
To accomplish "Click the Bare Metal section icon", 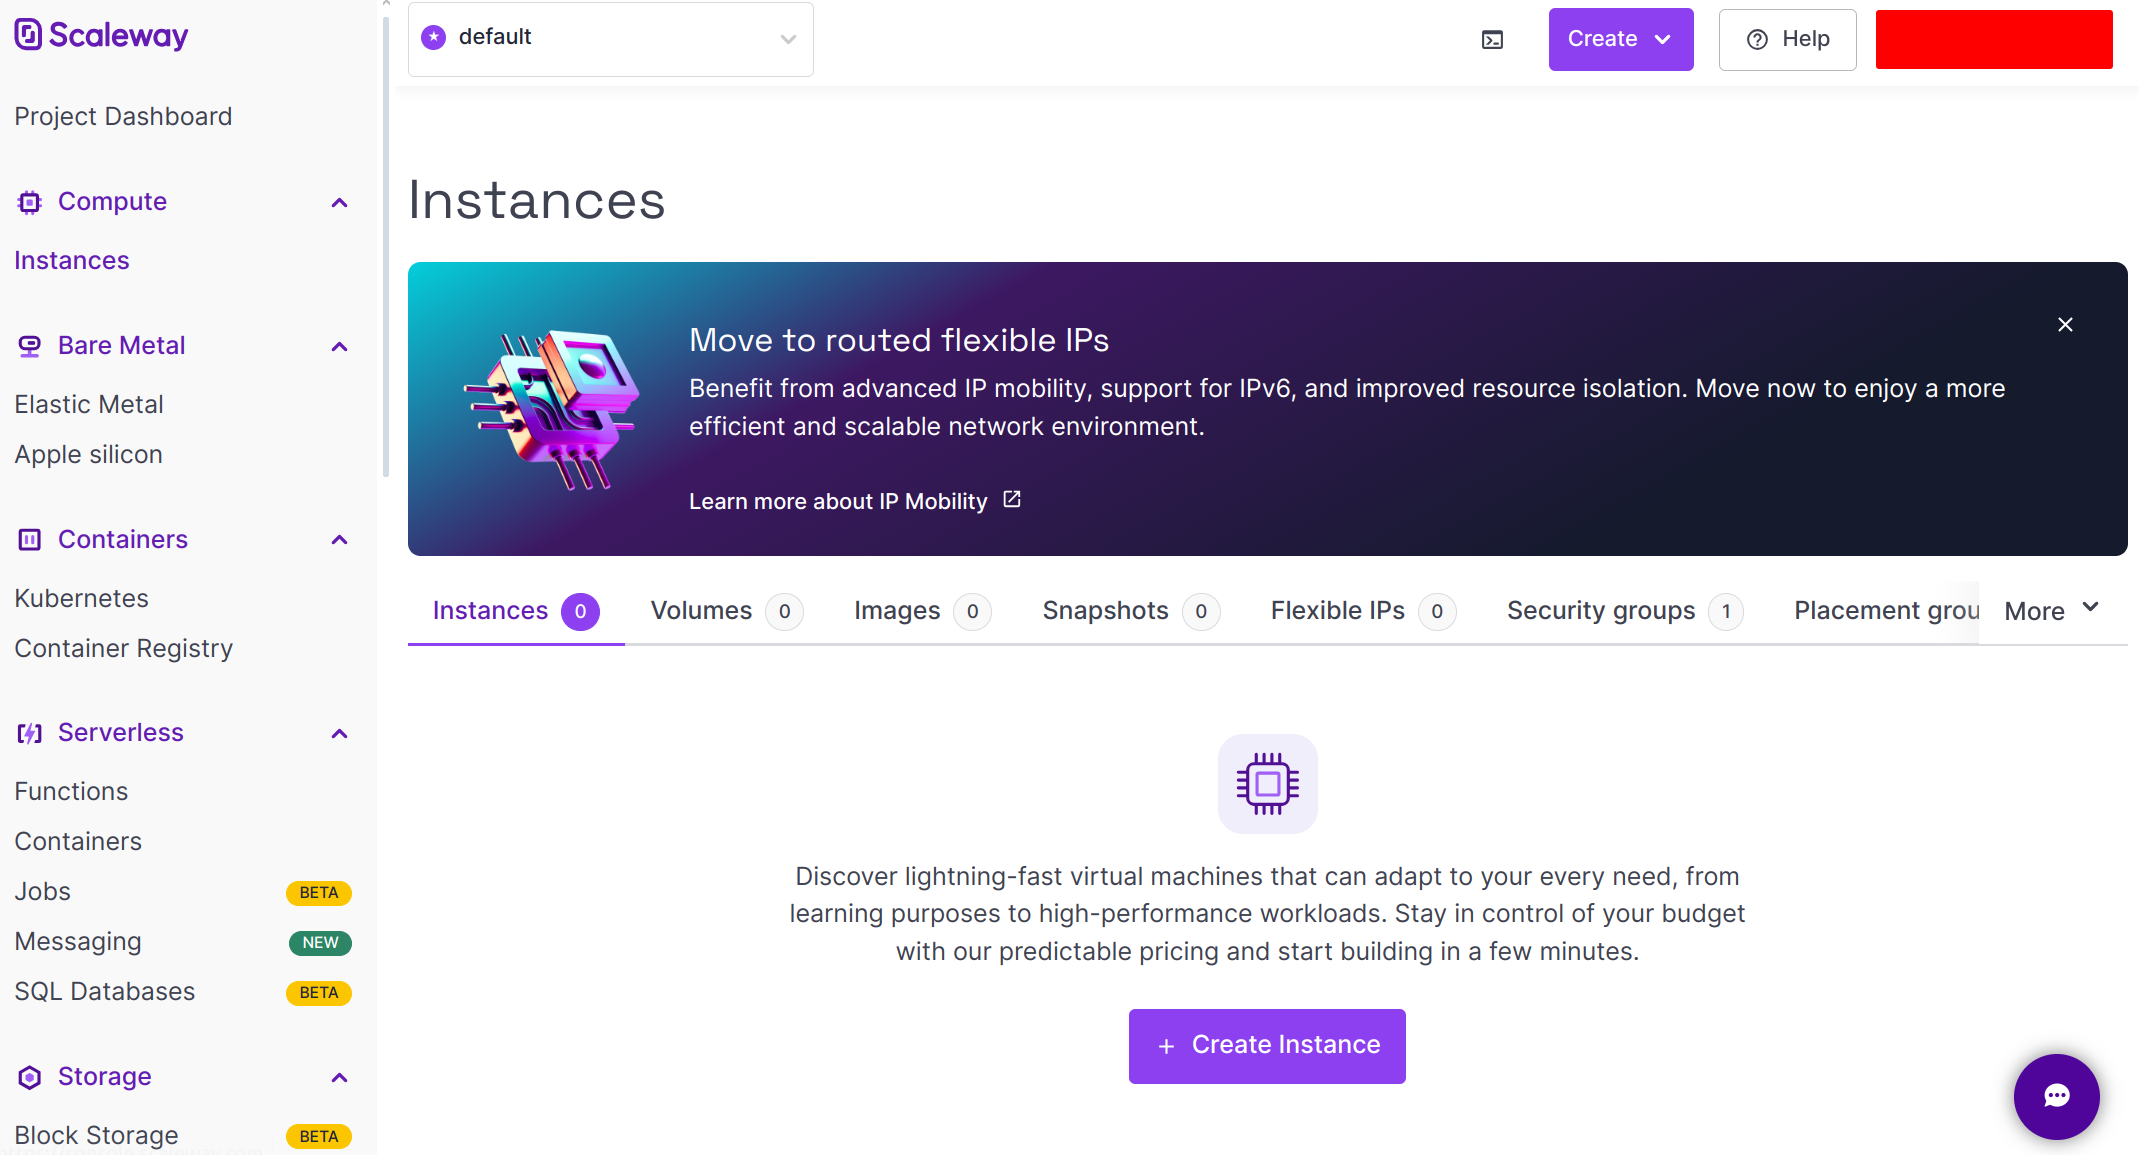I will tap(30, 346).
